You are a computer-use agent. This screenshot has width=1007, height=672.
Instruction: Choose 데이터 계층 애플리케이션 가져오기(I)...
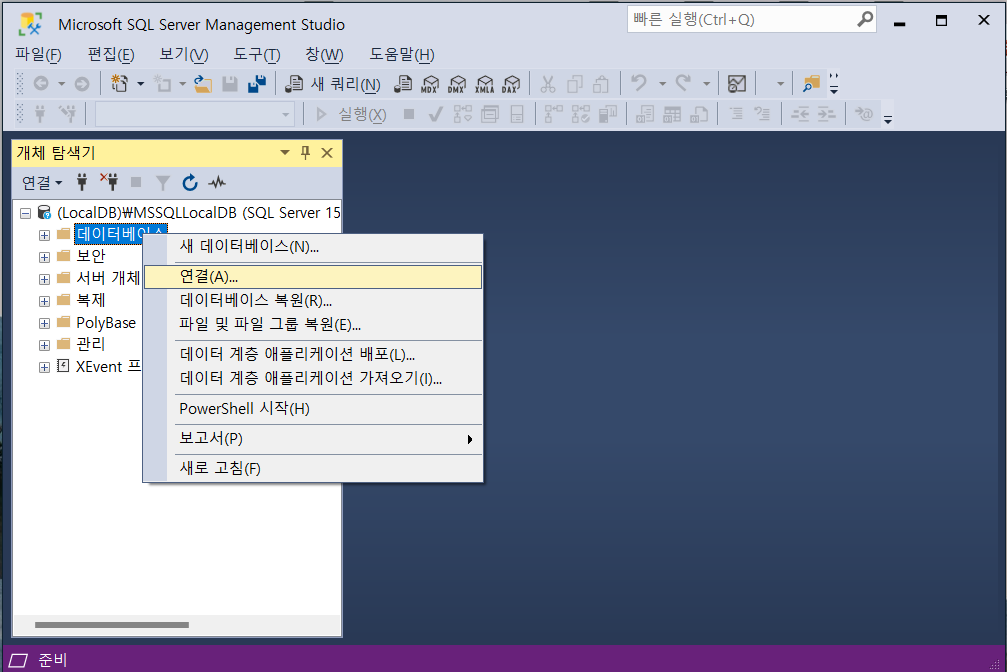[313, 378]
